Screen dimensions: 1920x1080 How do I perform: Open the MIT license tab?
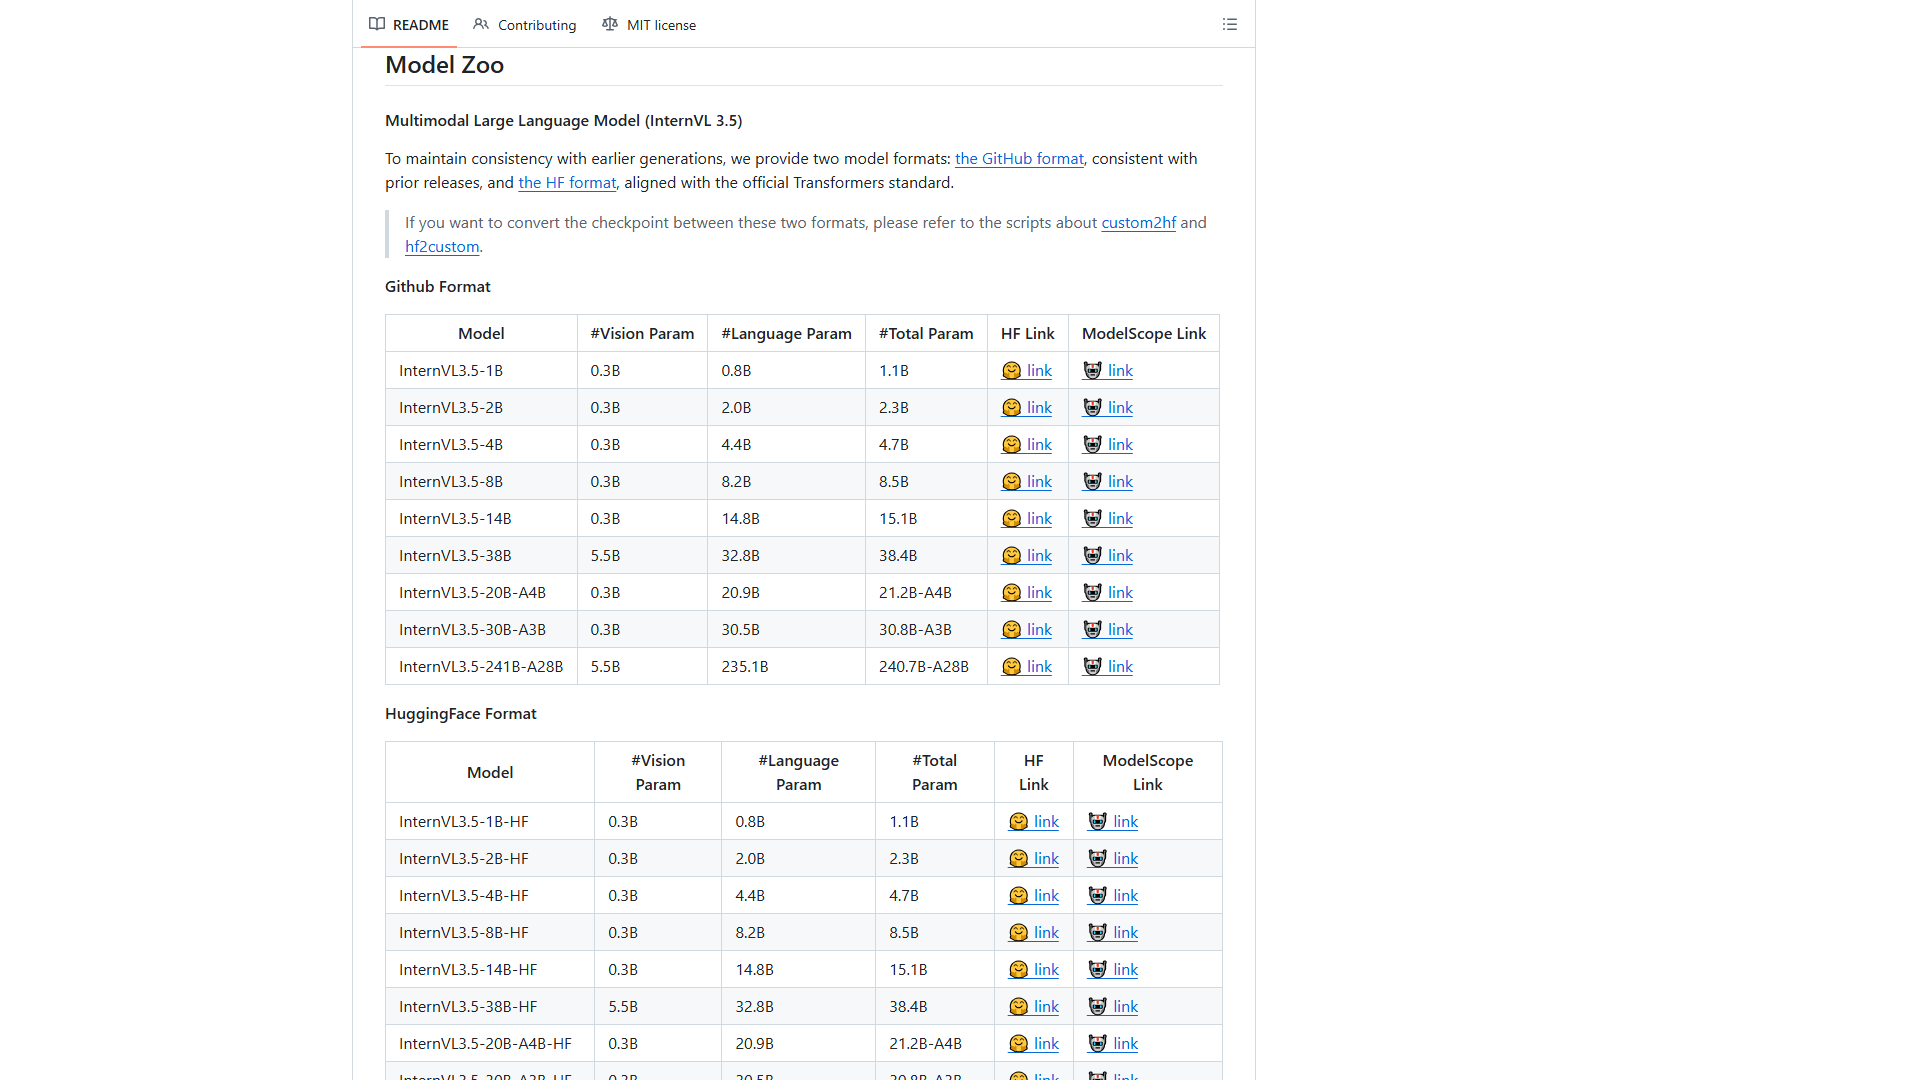649,24
